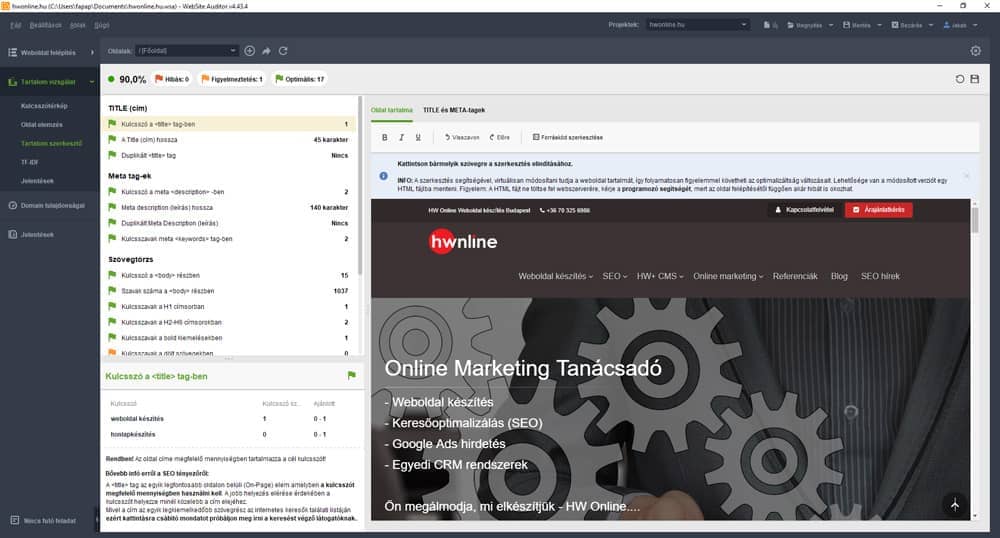
Task: Refresh the page via circular arrow icon
Action: pyautogui.click(x=283, y=51)
